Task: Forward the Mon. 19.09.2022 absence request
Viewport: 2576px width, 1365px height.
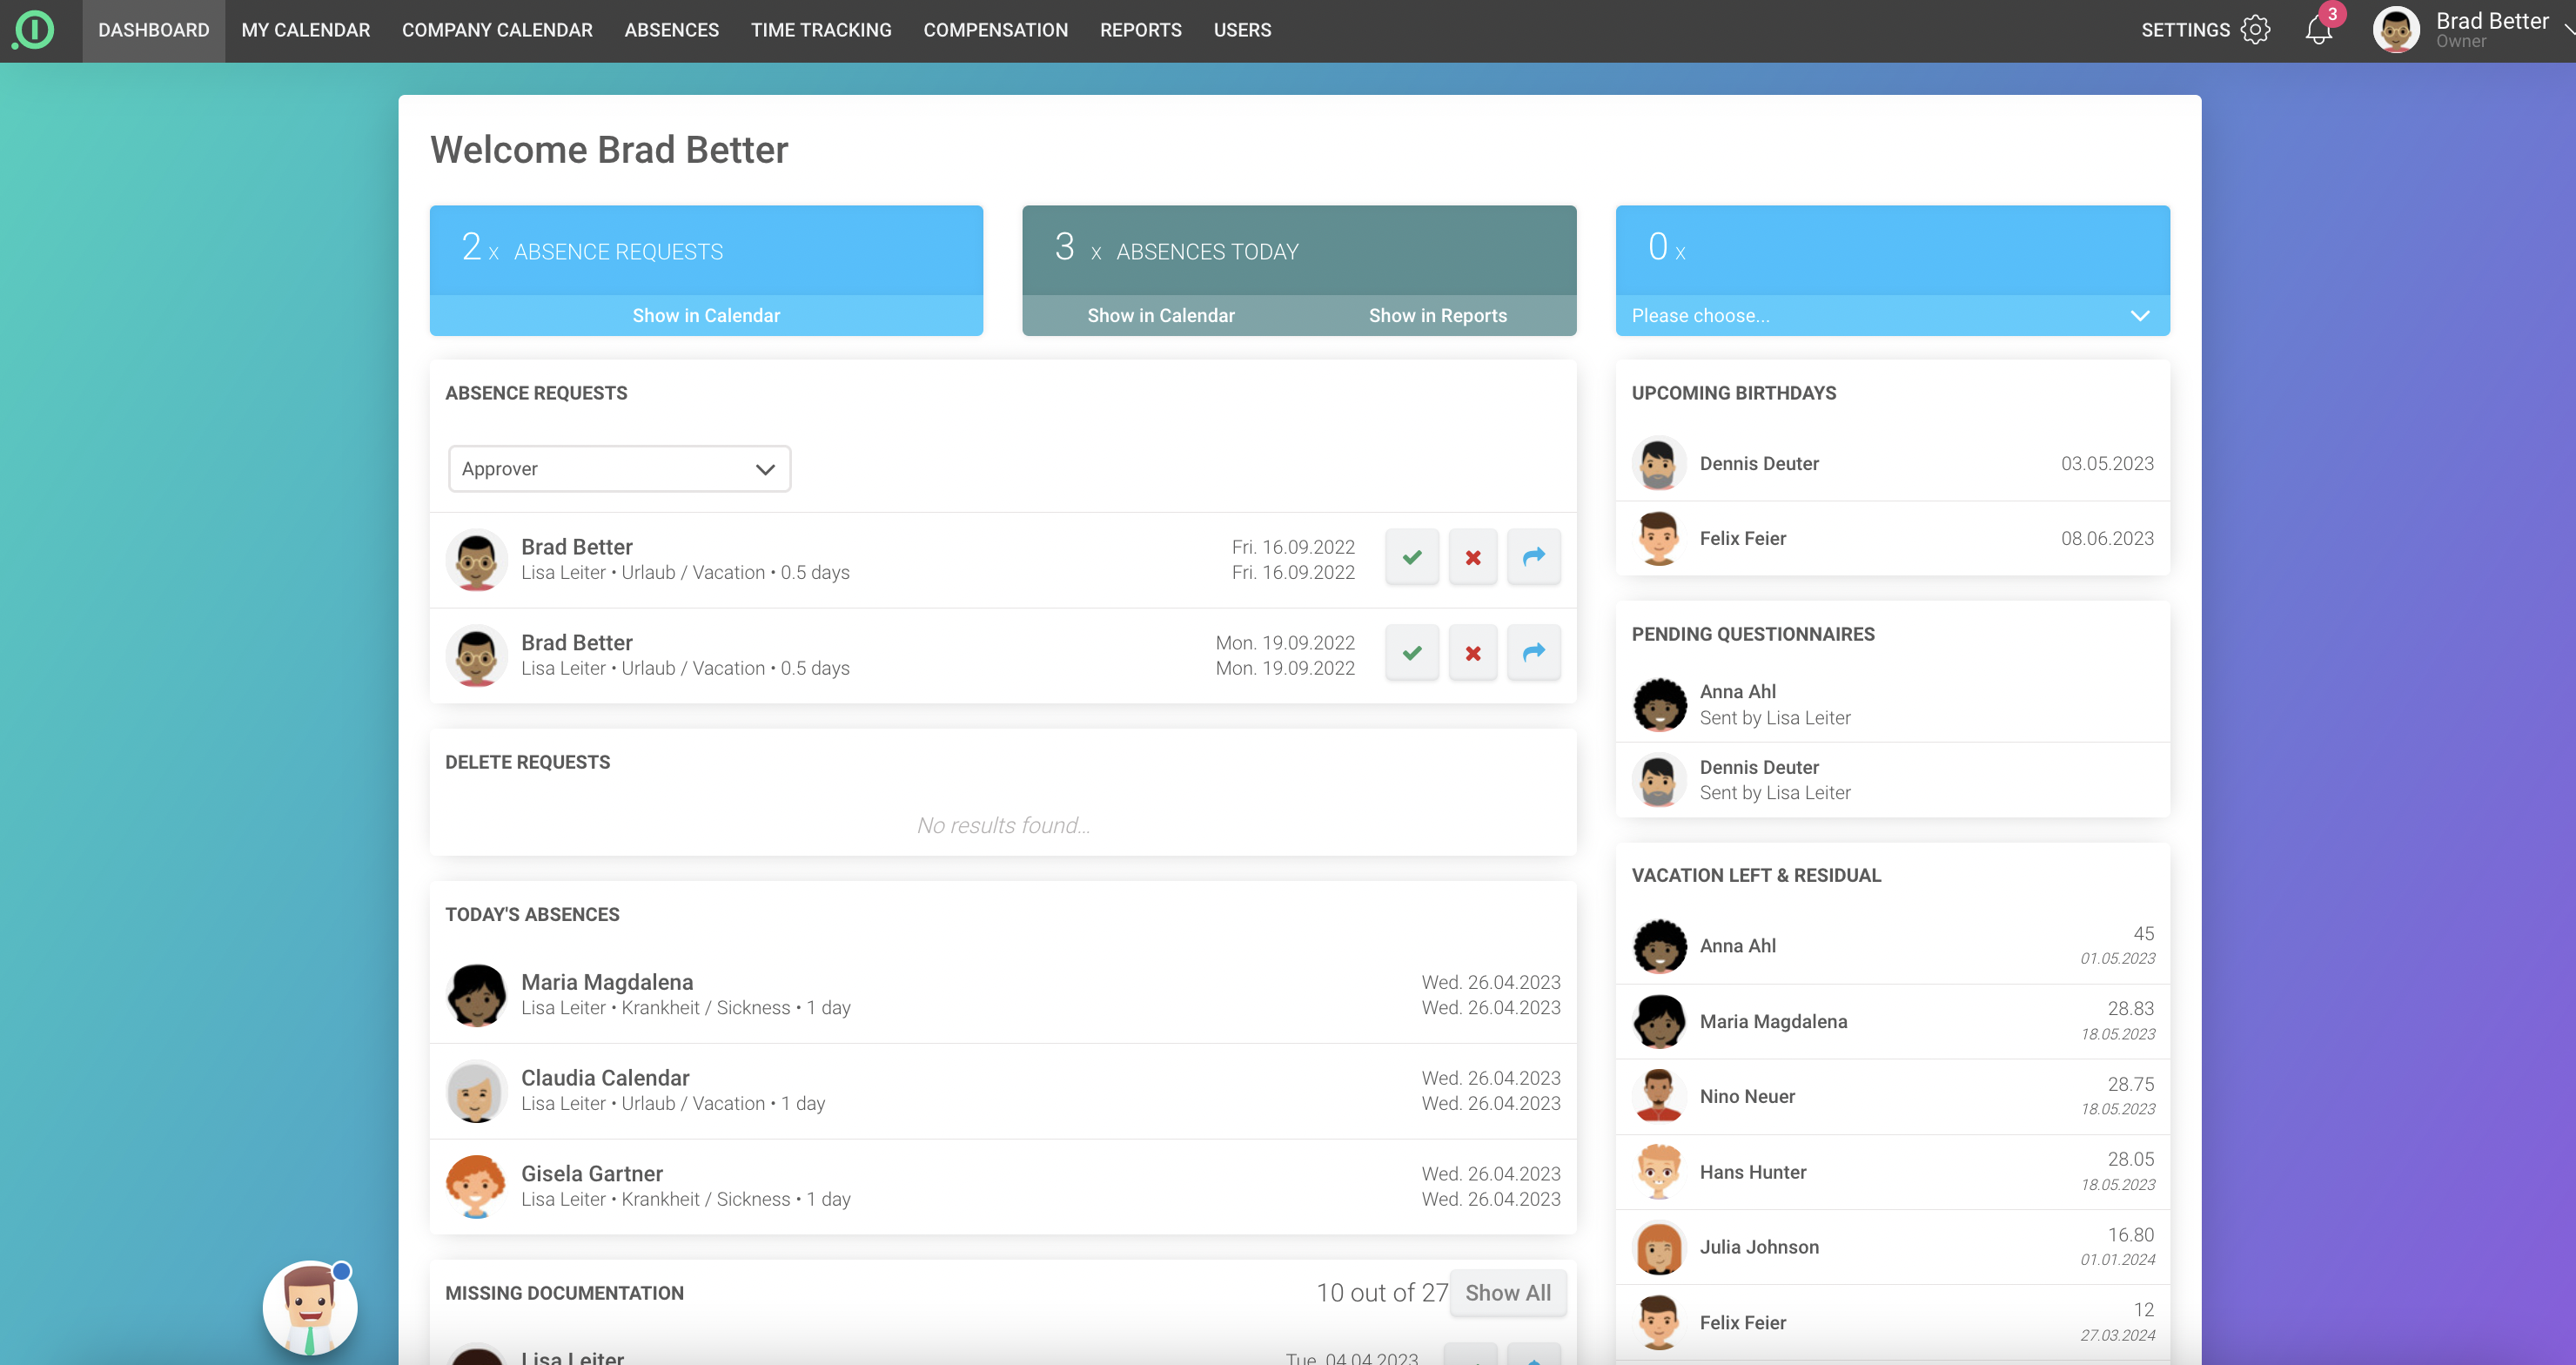Action: (1533, 653)
